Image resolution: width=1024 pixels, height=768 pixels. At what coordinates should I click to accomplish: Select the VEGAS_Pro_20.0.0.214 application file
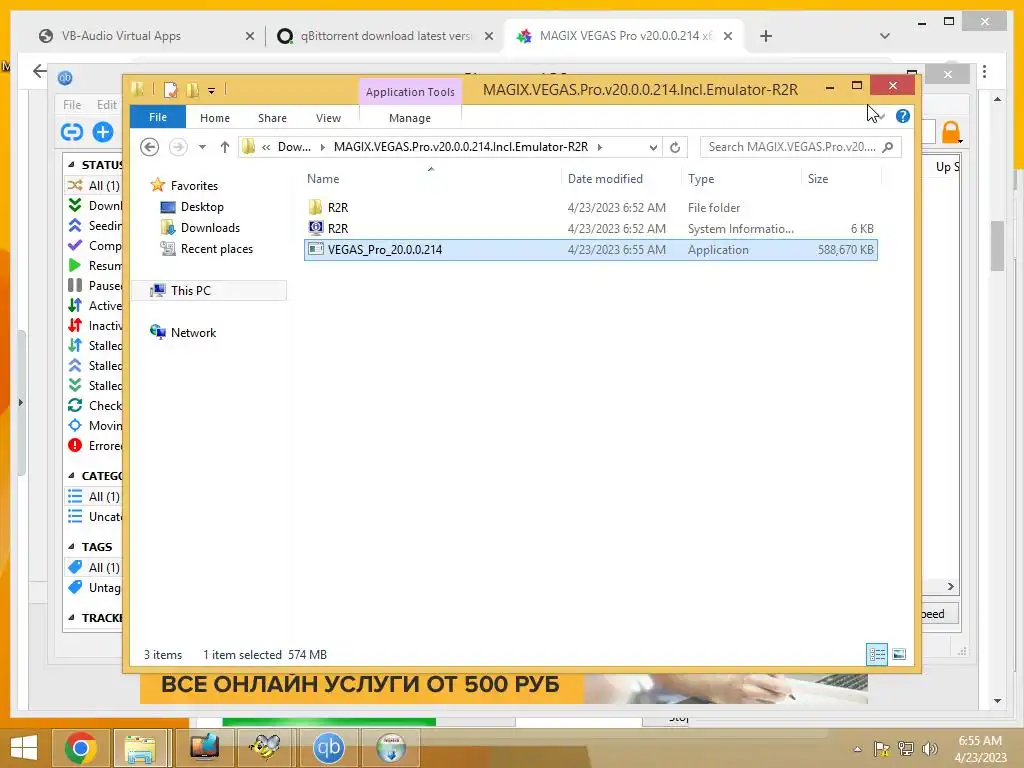(x=590, y=249)
